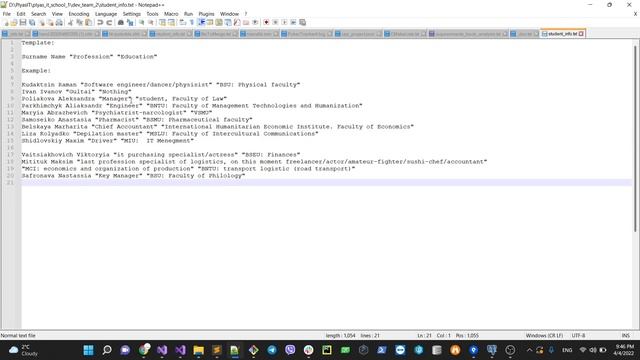This screenshot has width=640, height=360.
Task: Click the line starting "Safronava Nastassia"
Action: pyautogui.click(x=133, y=176)
